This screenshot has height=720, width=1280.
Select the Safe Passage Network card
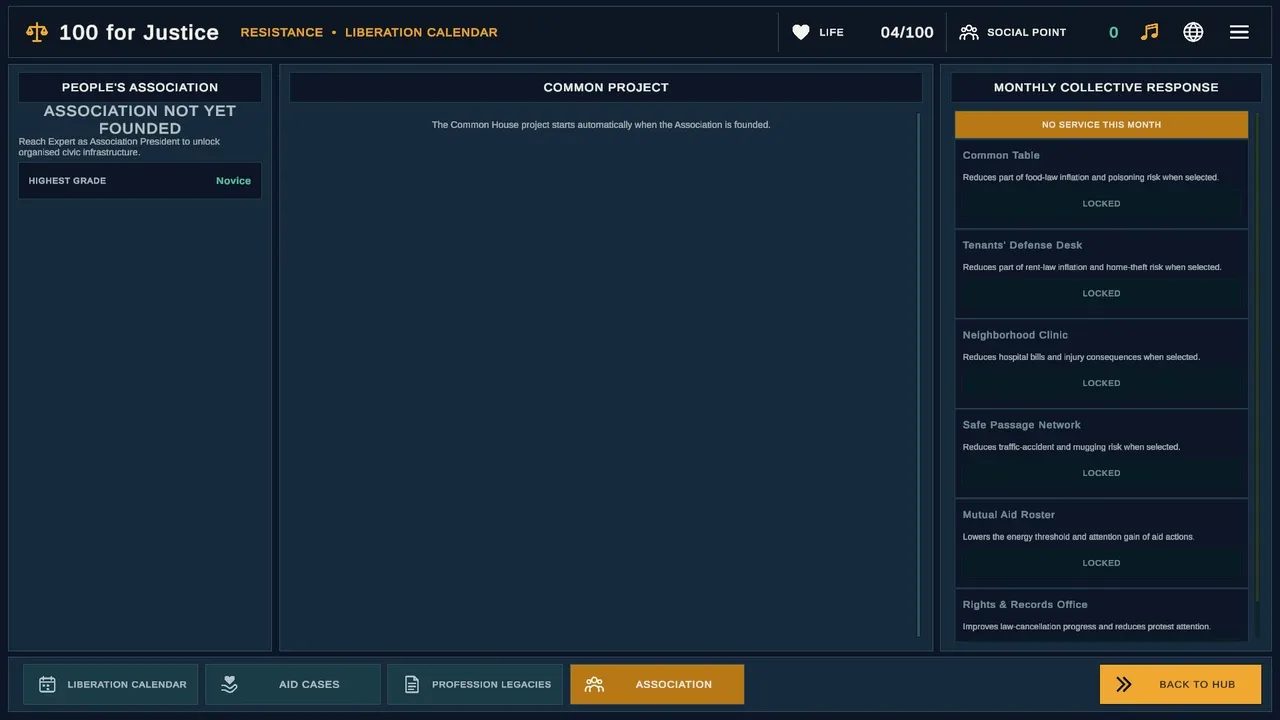point(1101,454)
